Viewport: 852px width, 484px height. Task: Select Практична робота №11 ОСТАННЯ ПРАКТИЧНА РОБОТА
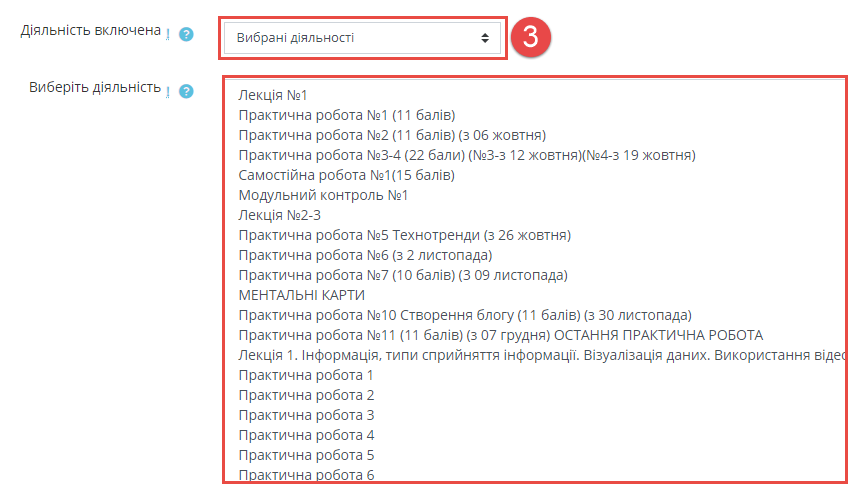500,335
